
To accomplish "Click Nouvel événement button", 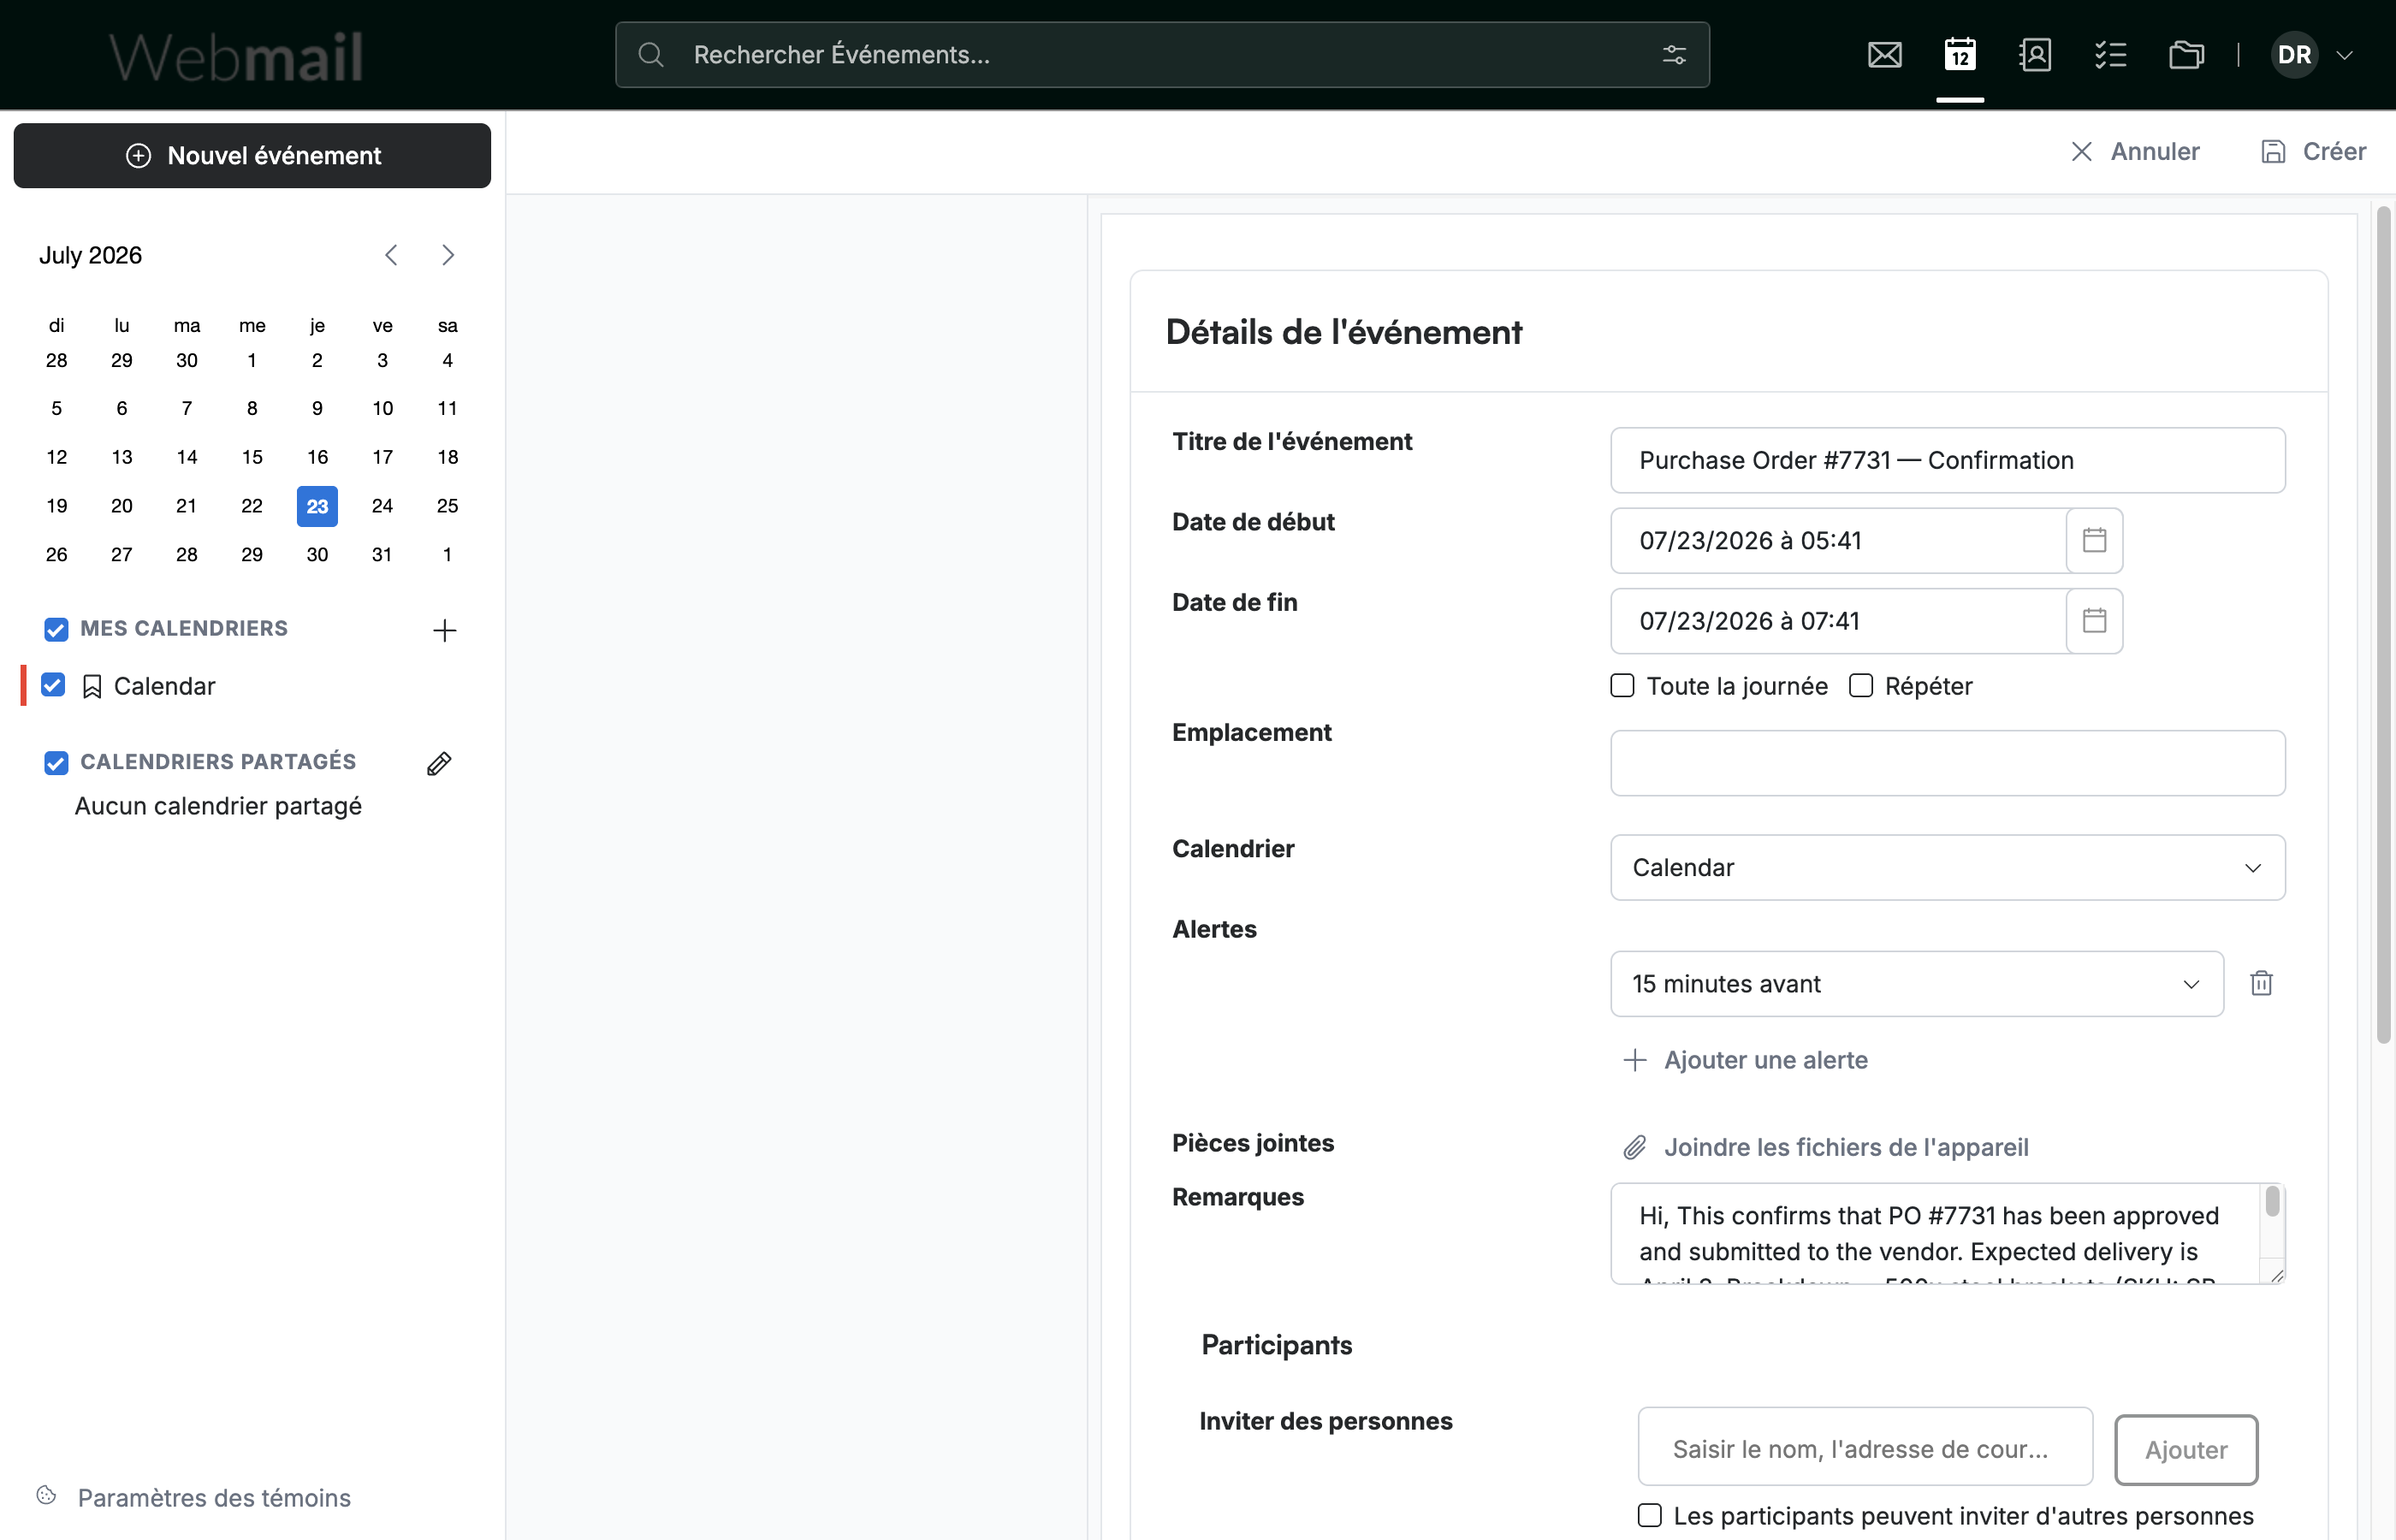I will coord(252,156).
